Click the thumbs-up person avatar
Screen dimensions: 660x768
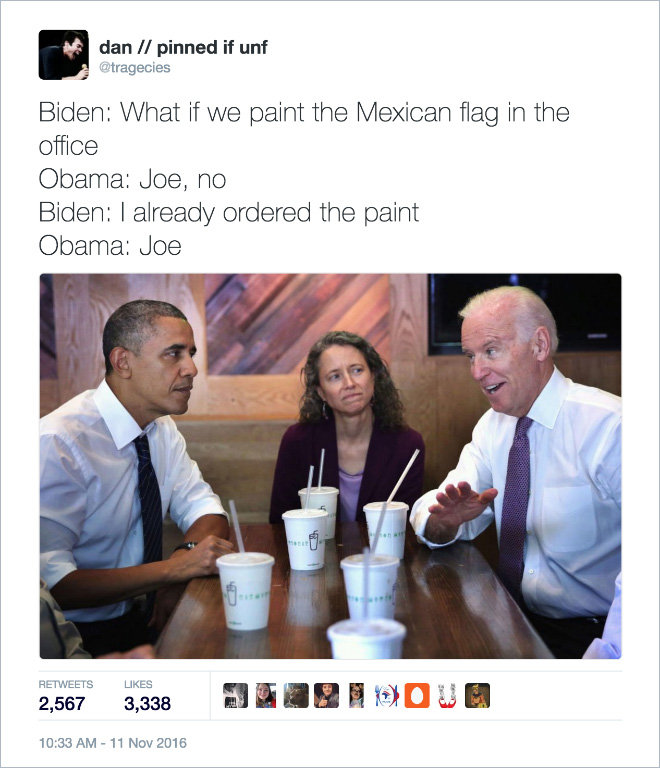pyautogui.click(x=326, y=696)
